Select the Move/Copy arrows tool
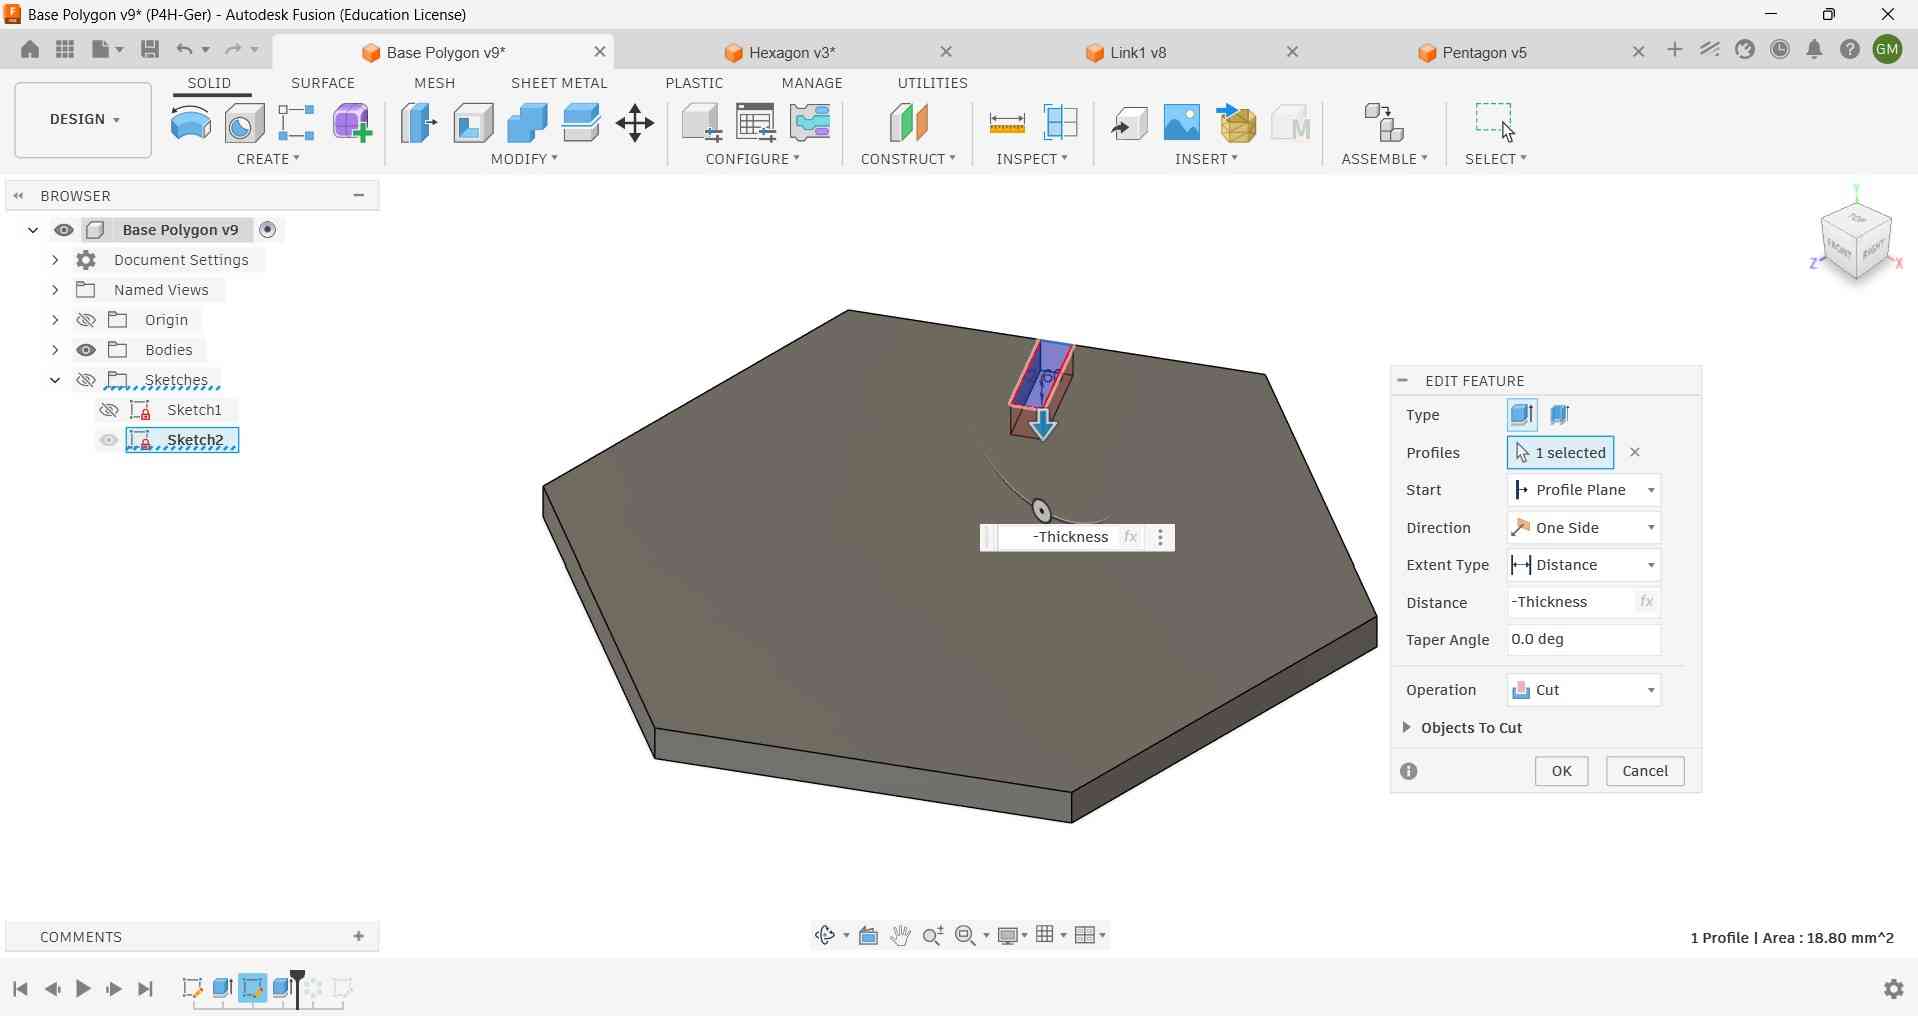 coord(635,123)
